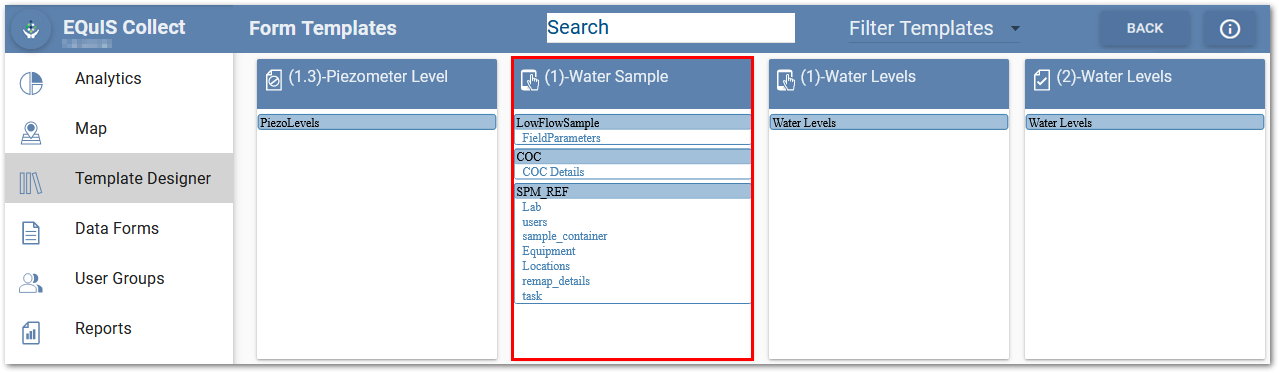Click the EQuIS Collect logo icon
Viewport: 1279px width, 373px height.
tap(31, 30)
